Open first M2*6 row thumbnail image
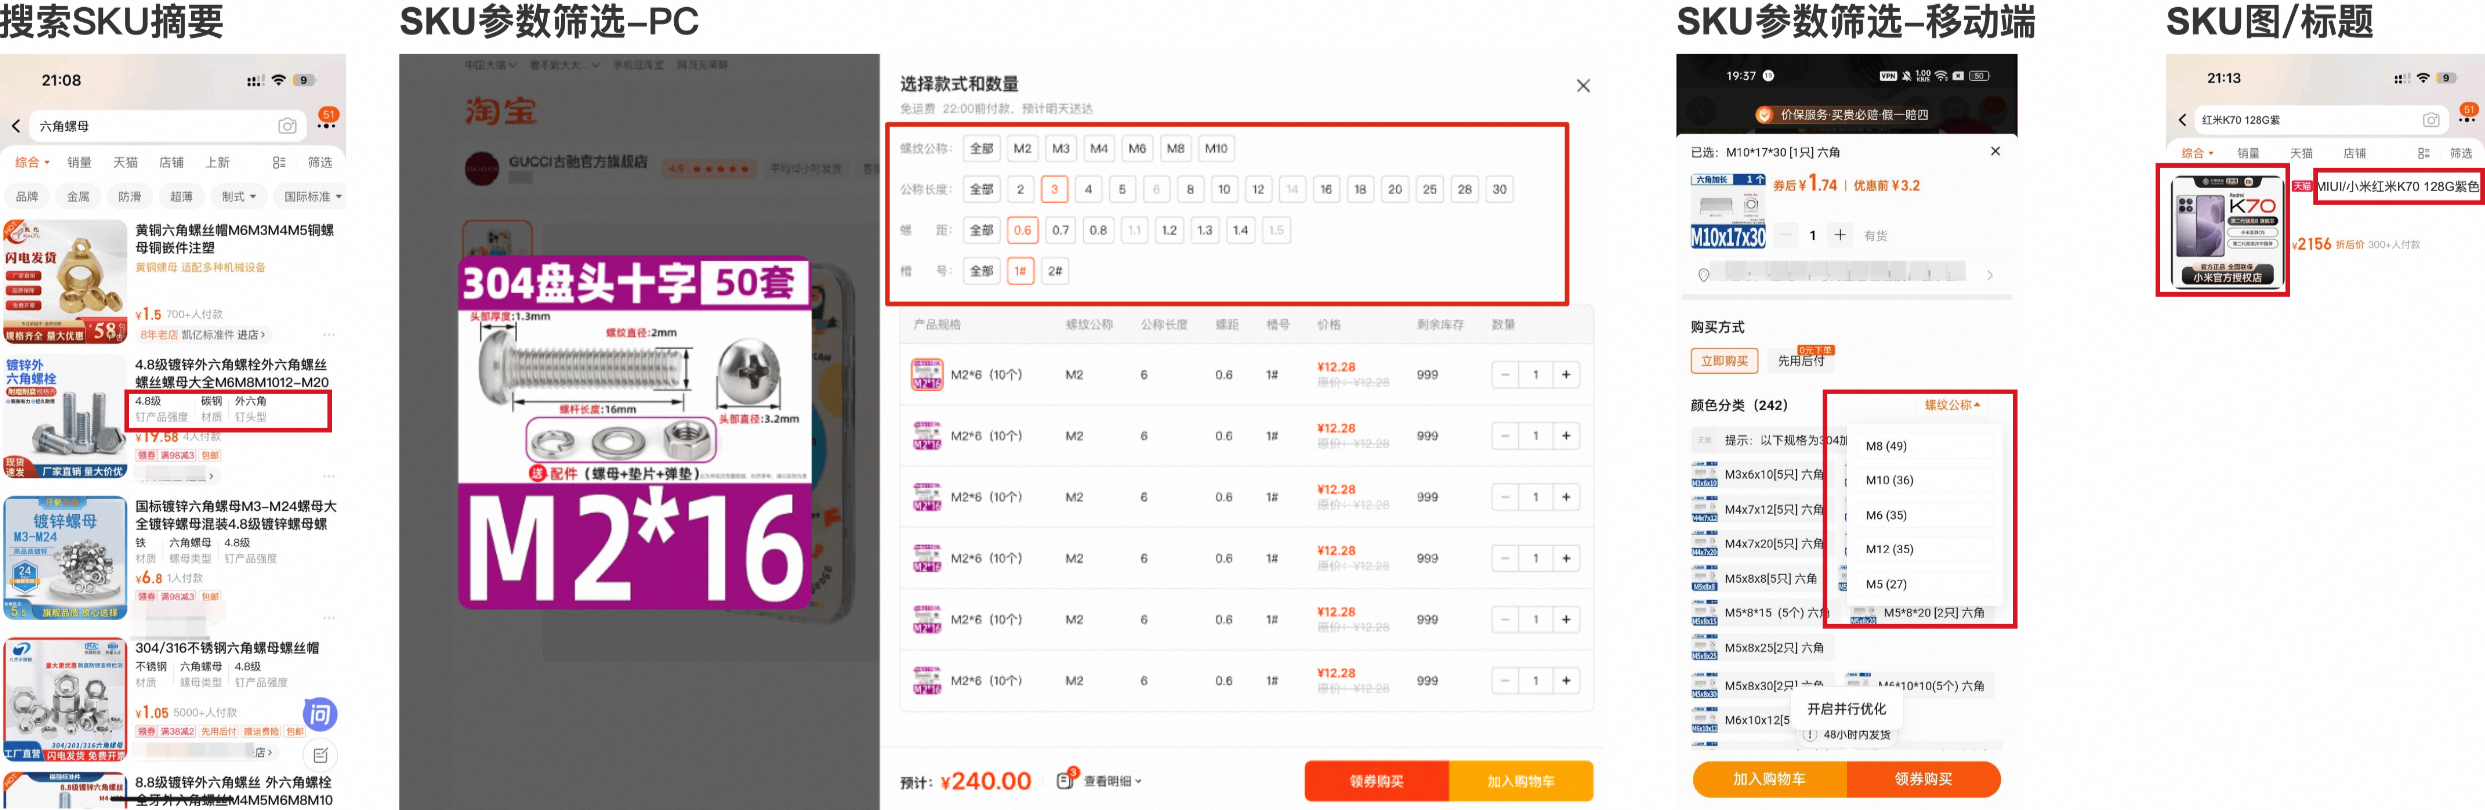This screenshot has height=810, width=2485. (x=927, y=375)
